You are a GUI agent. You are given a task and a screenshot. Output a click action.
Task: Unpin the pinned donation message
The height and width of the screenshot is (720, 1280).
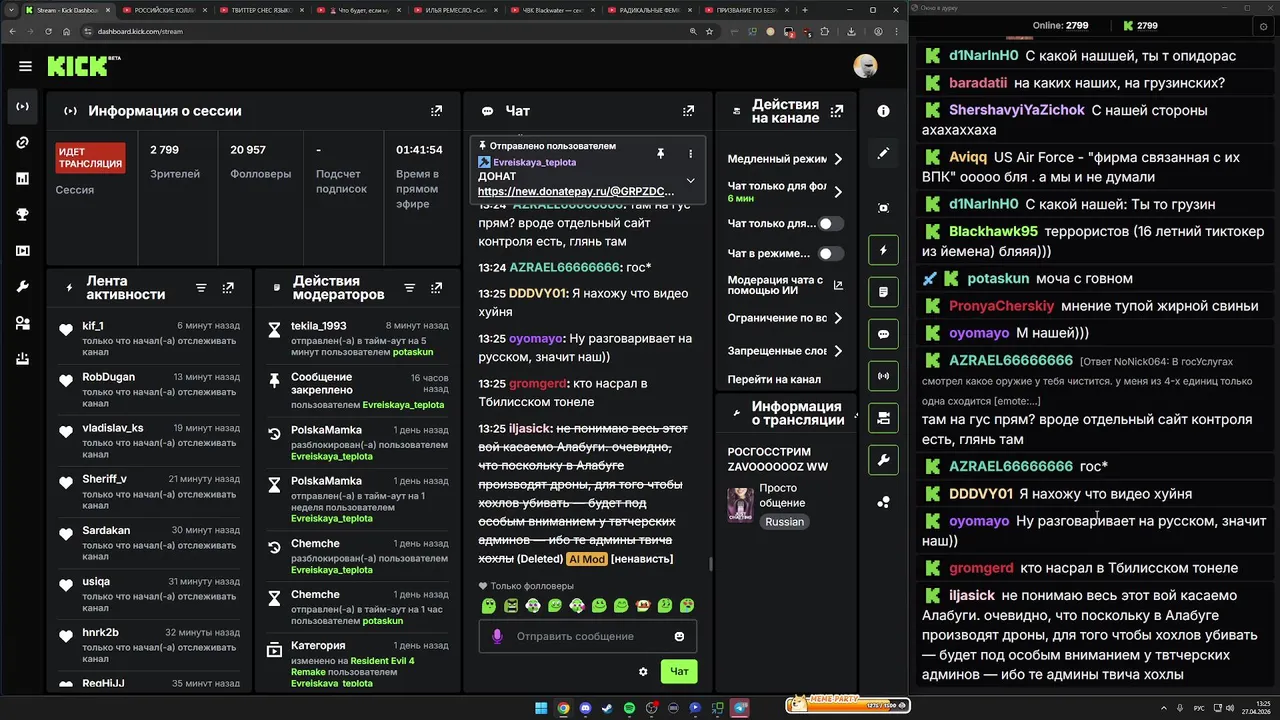pyautogui.click(x=660, y=153)
